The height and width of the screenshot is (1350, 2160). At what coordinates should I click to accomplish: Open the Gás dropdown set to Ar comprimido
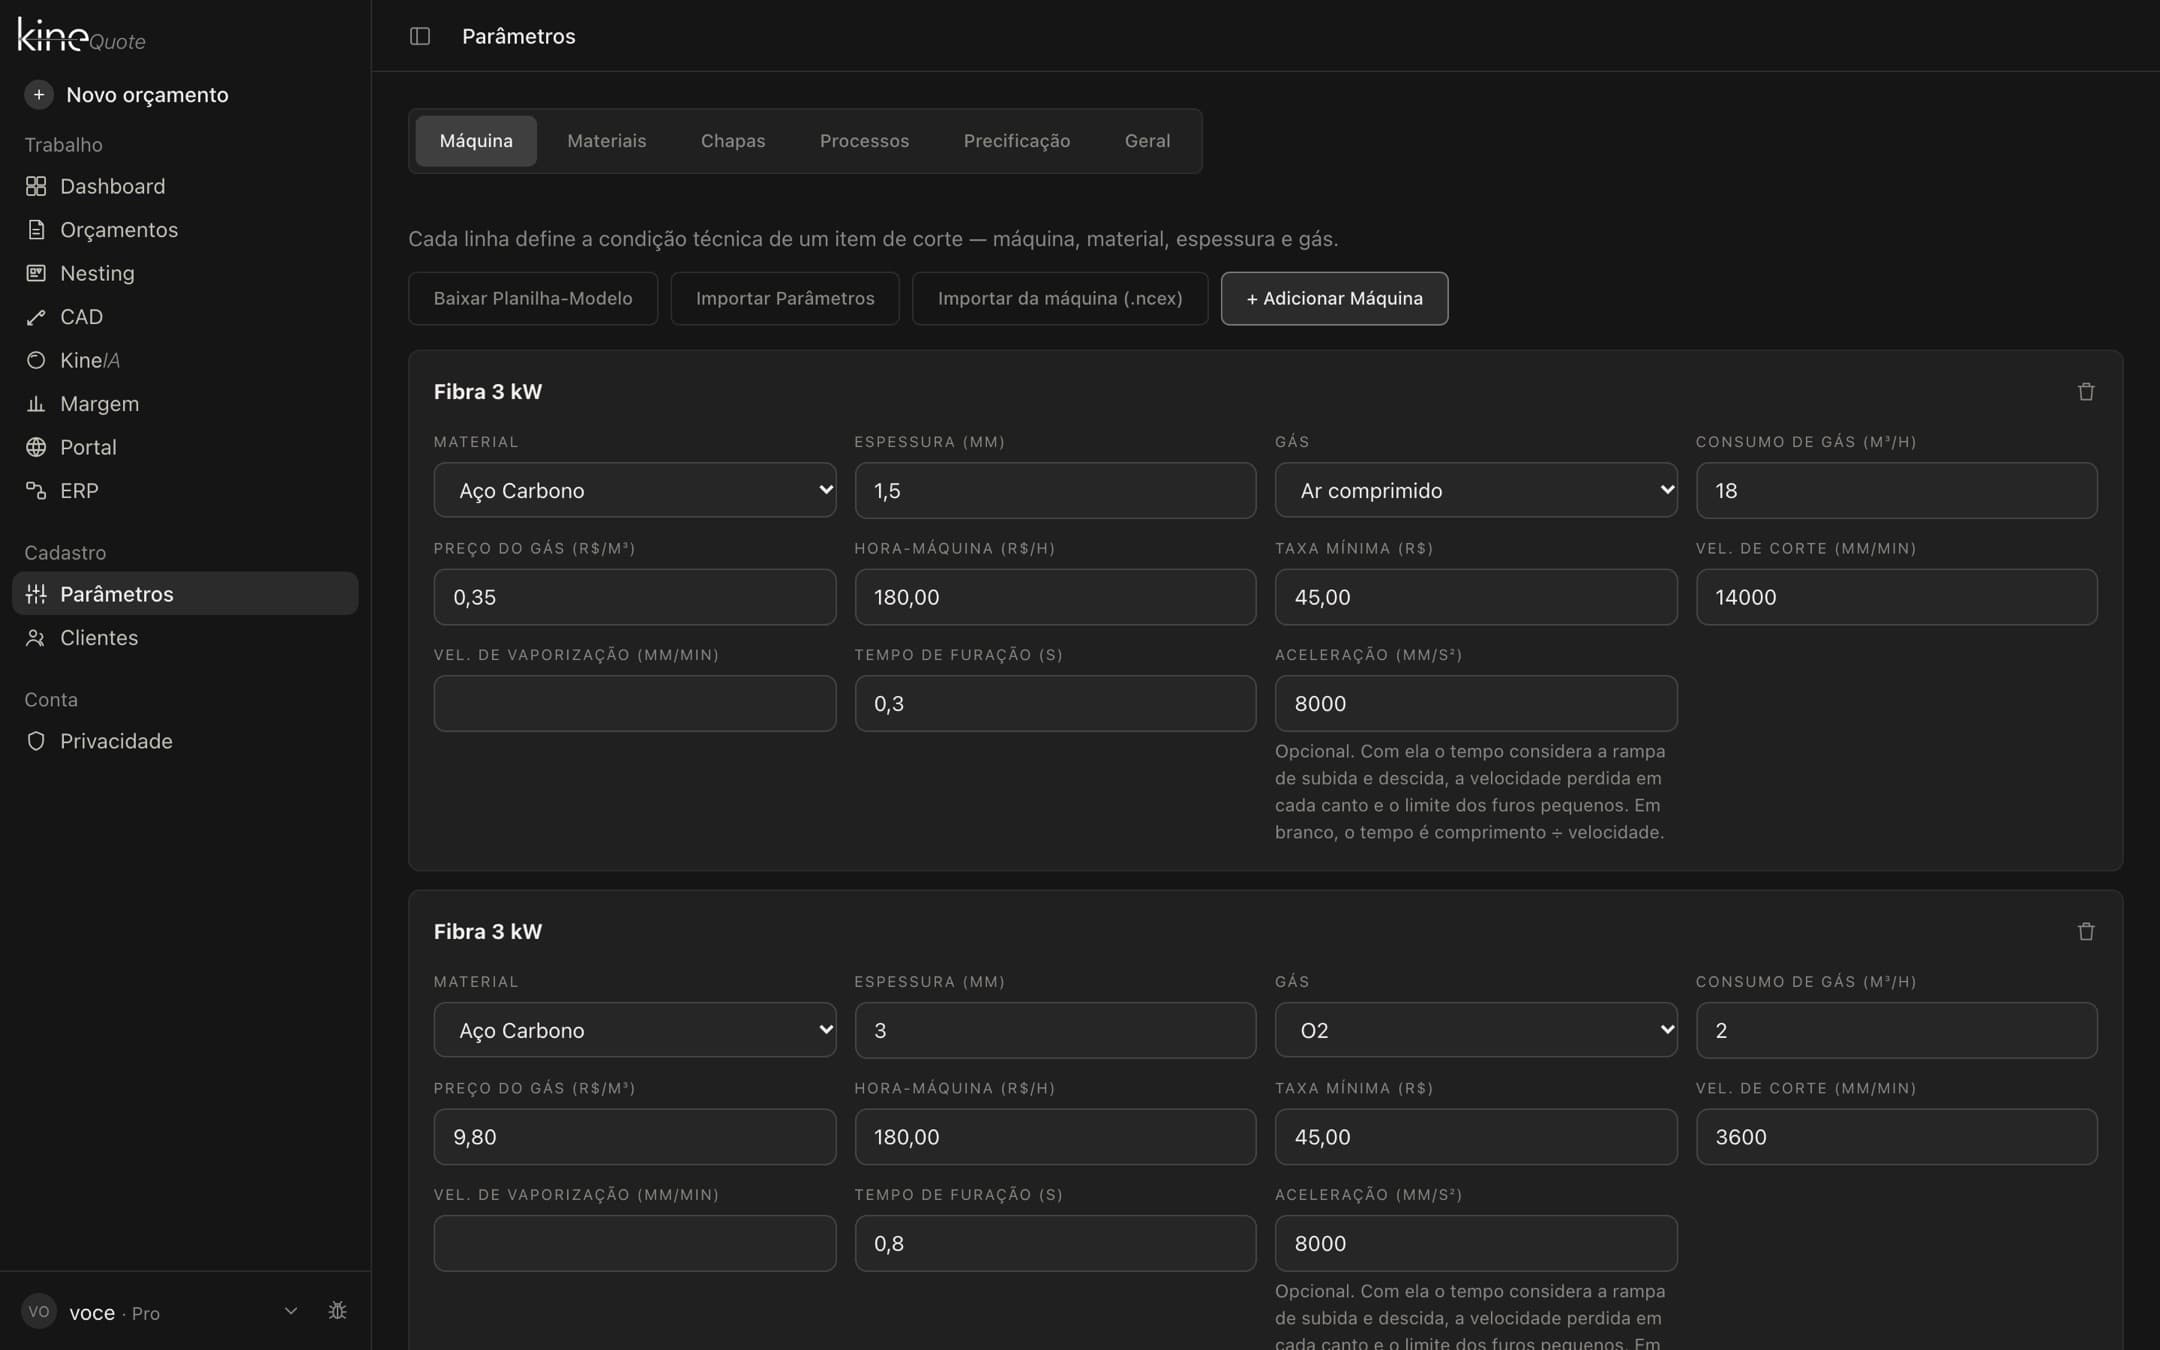1476,490
